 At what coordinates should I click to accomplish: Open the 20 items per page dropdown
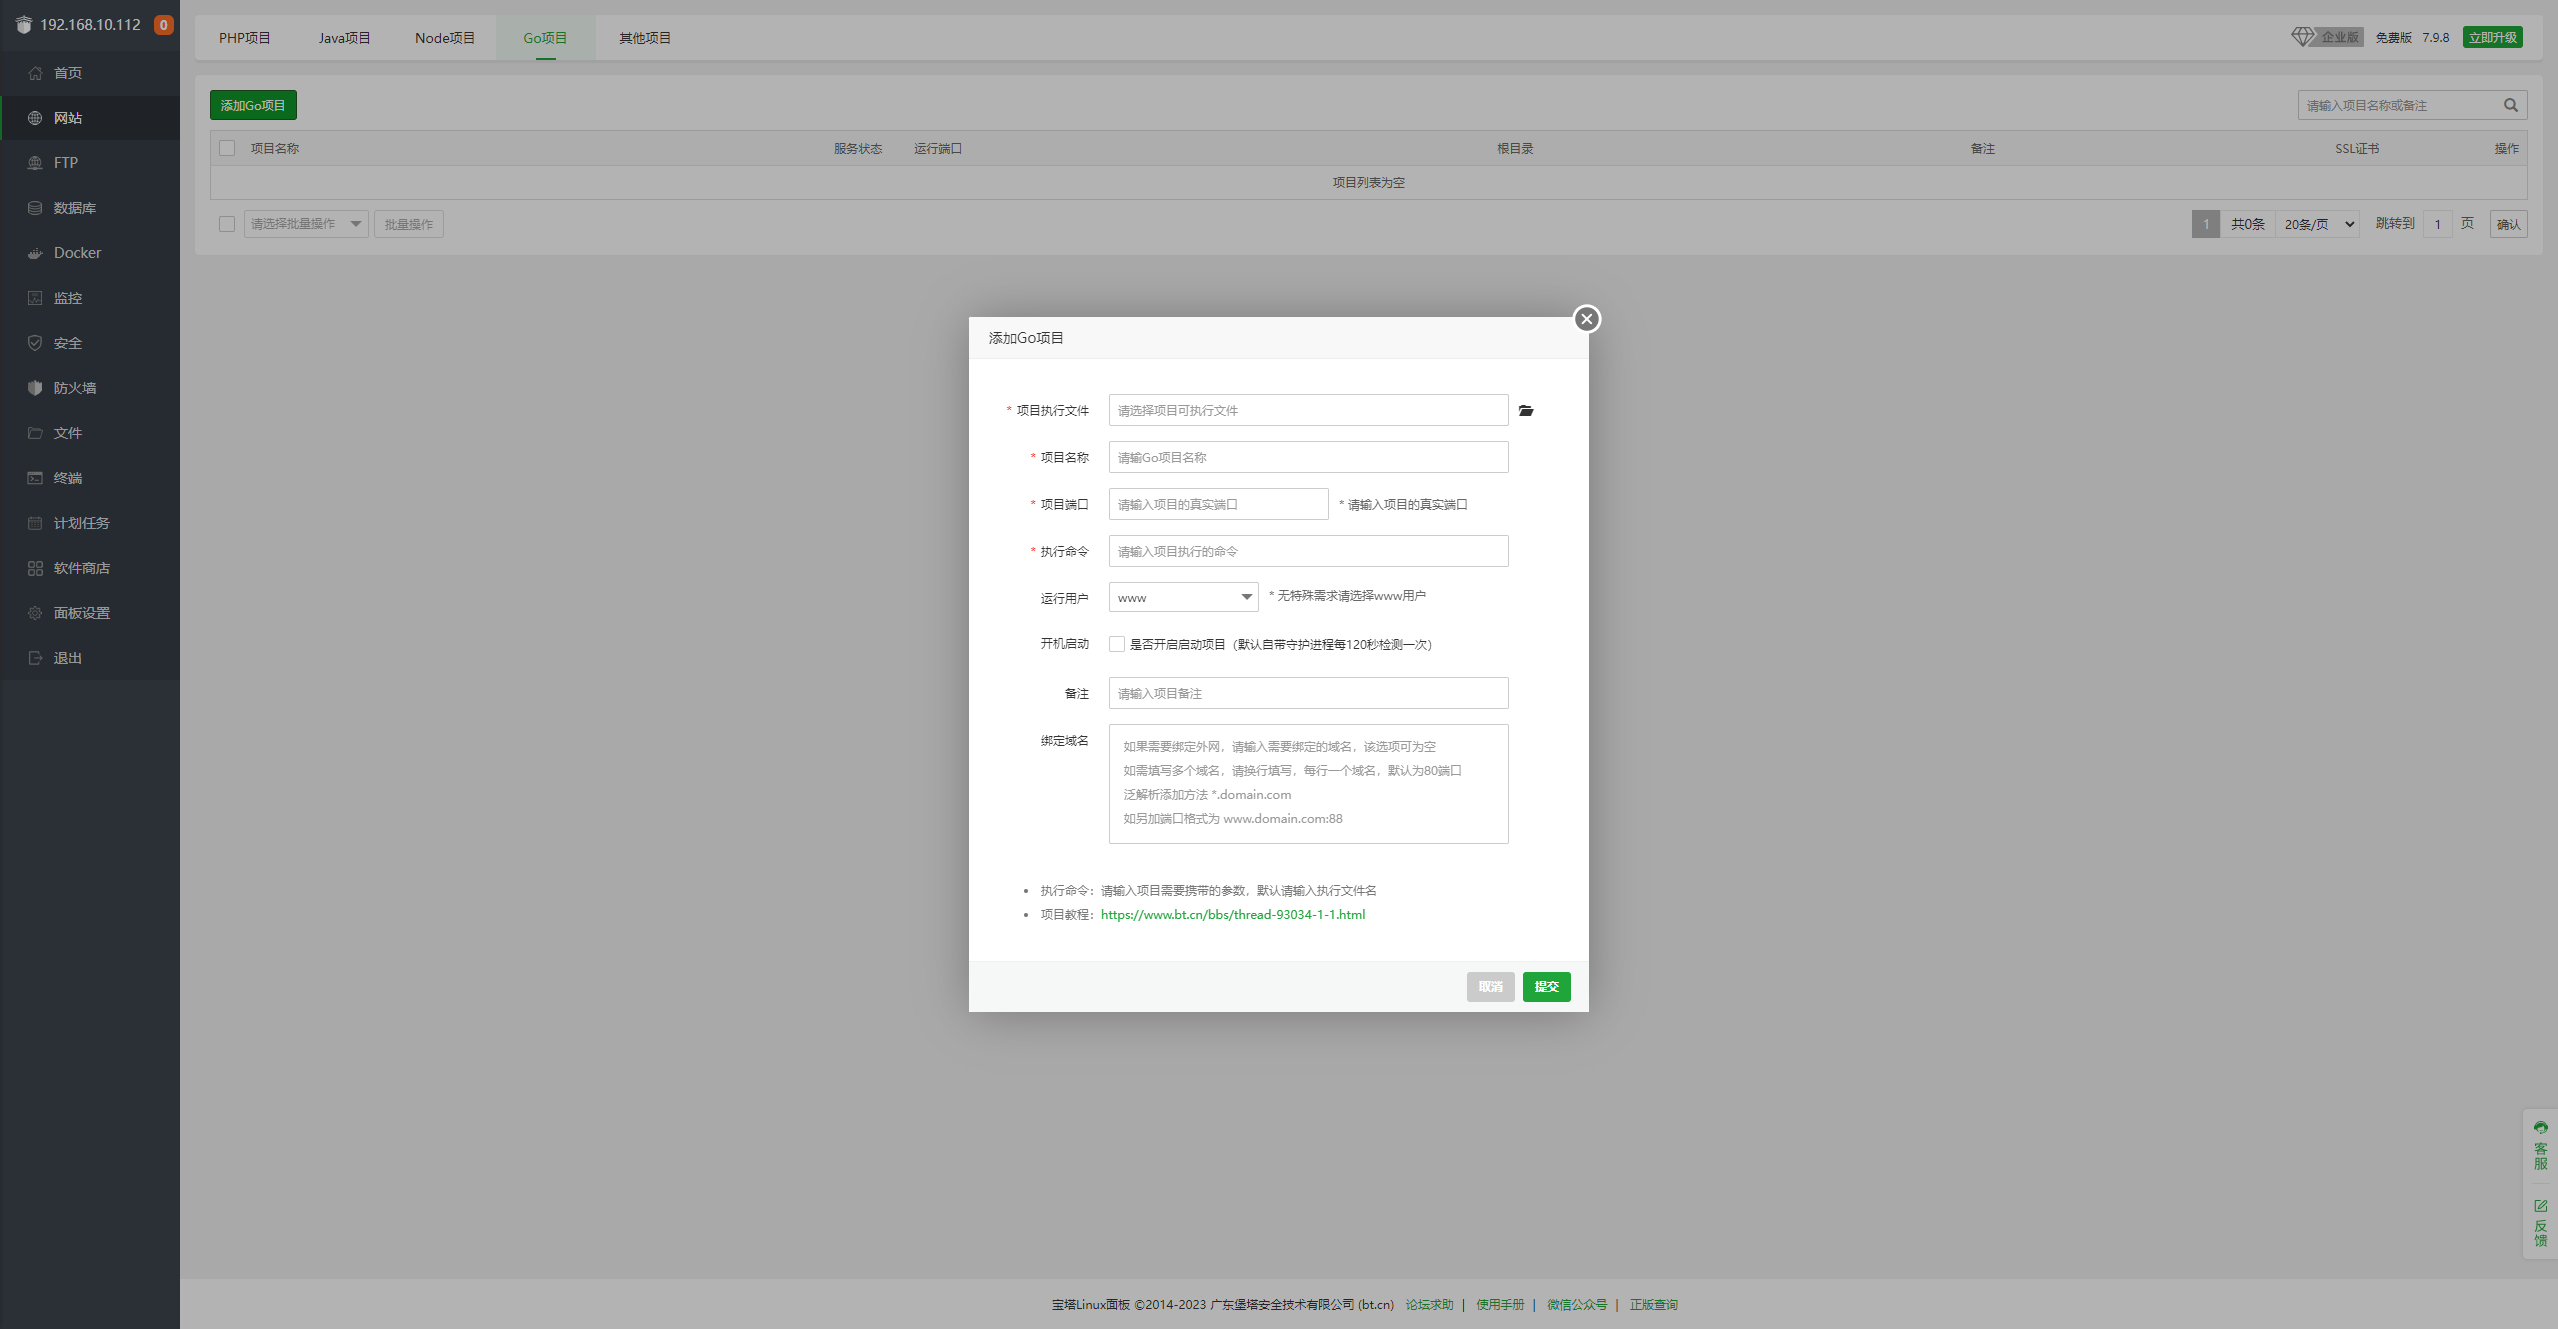point(2319,224)
